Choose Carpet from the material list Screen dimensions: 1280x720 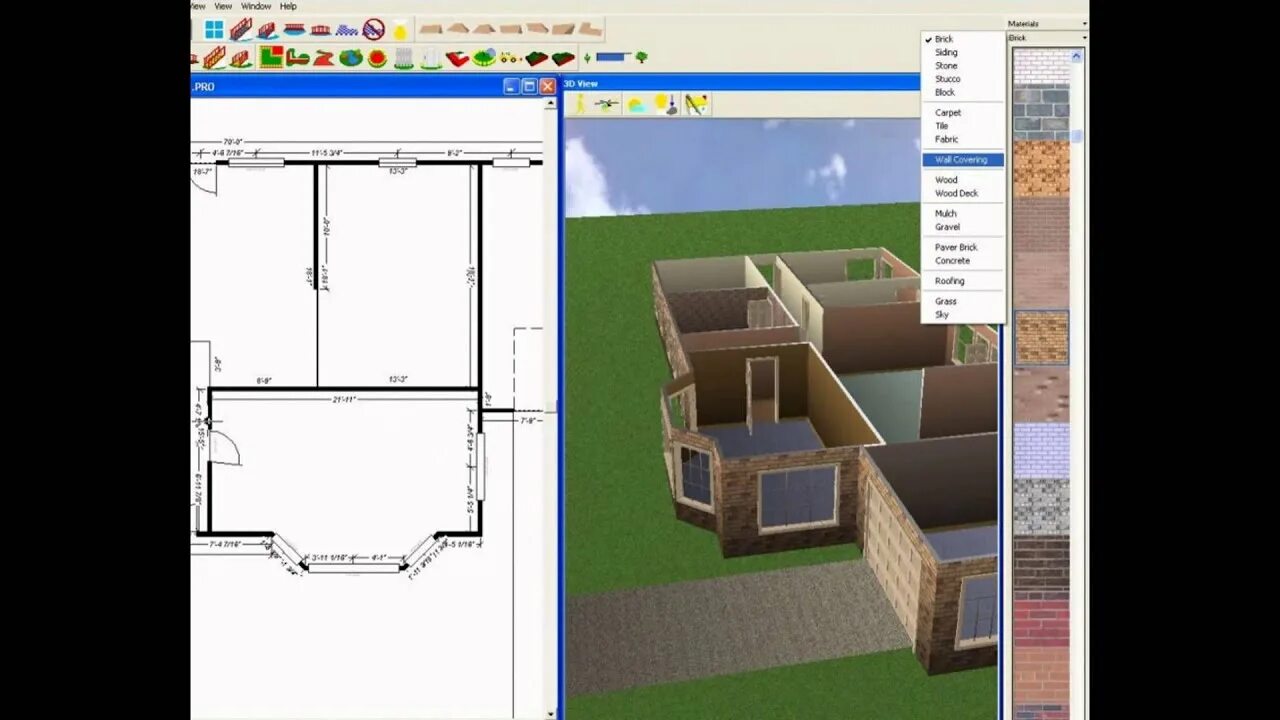[948, 113]
